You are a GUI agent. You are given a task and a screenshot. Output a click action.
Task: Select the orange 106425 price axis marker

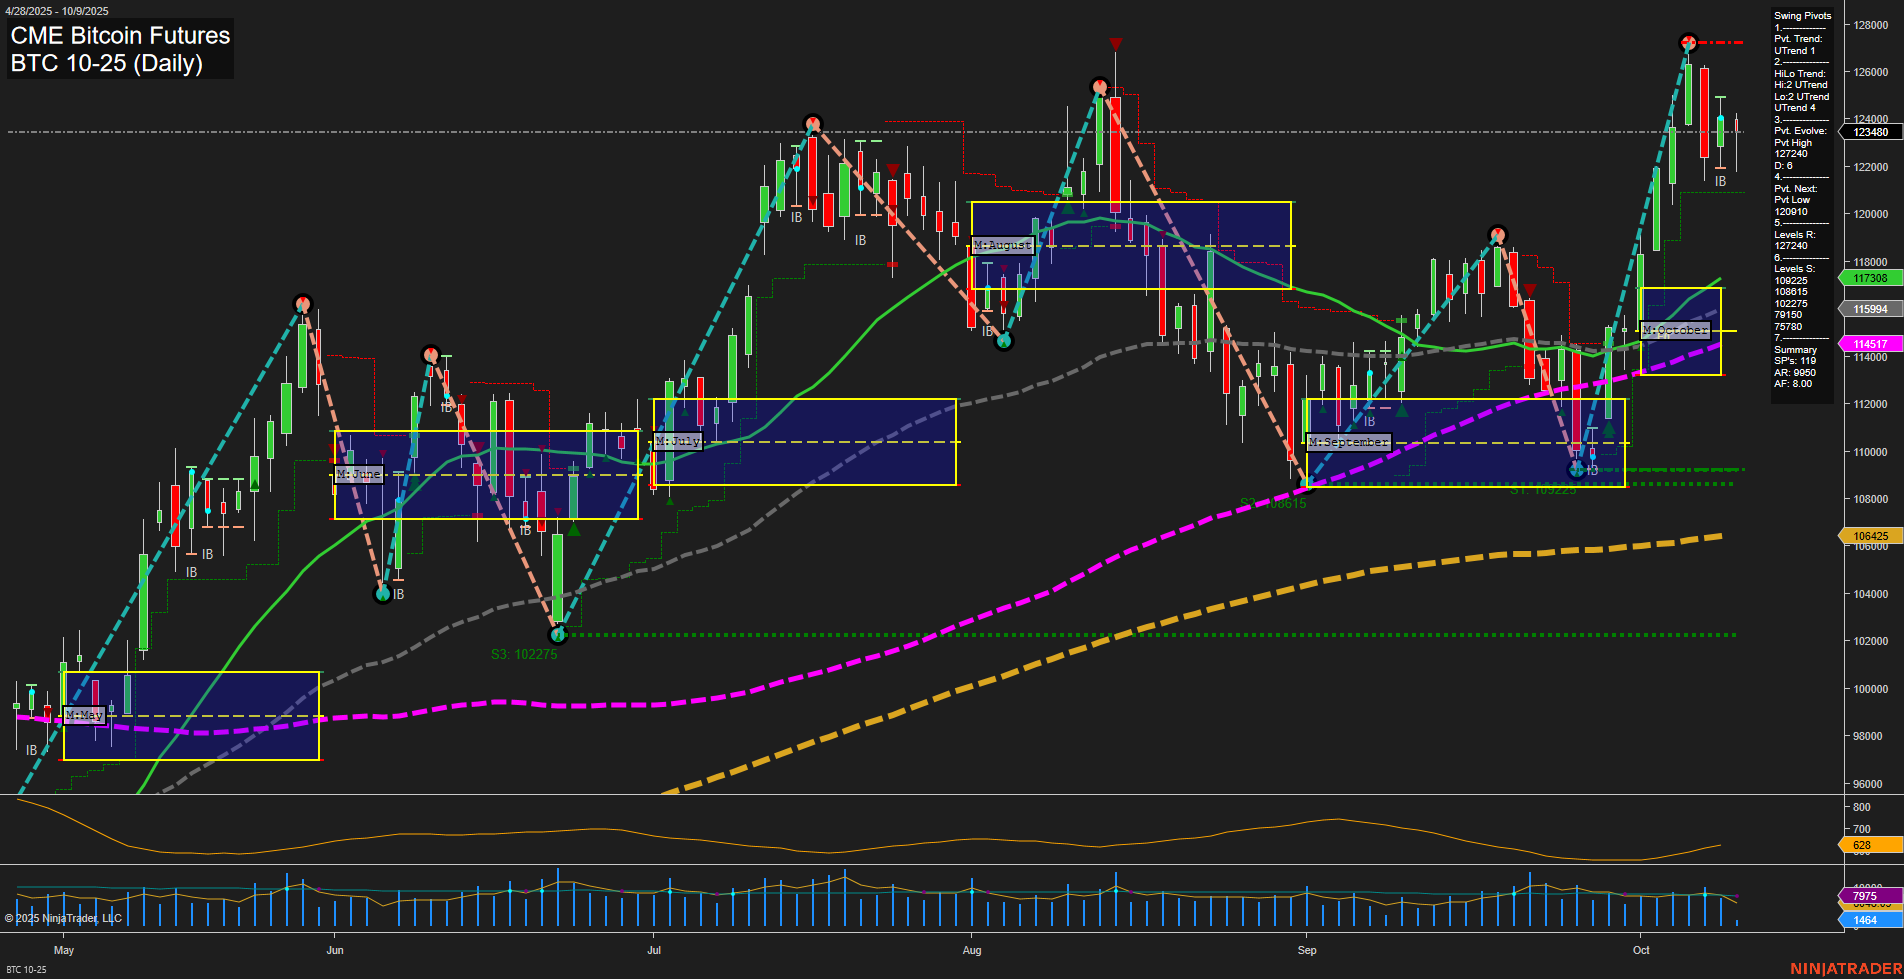pos(1870,536)
